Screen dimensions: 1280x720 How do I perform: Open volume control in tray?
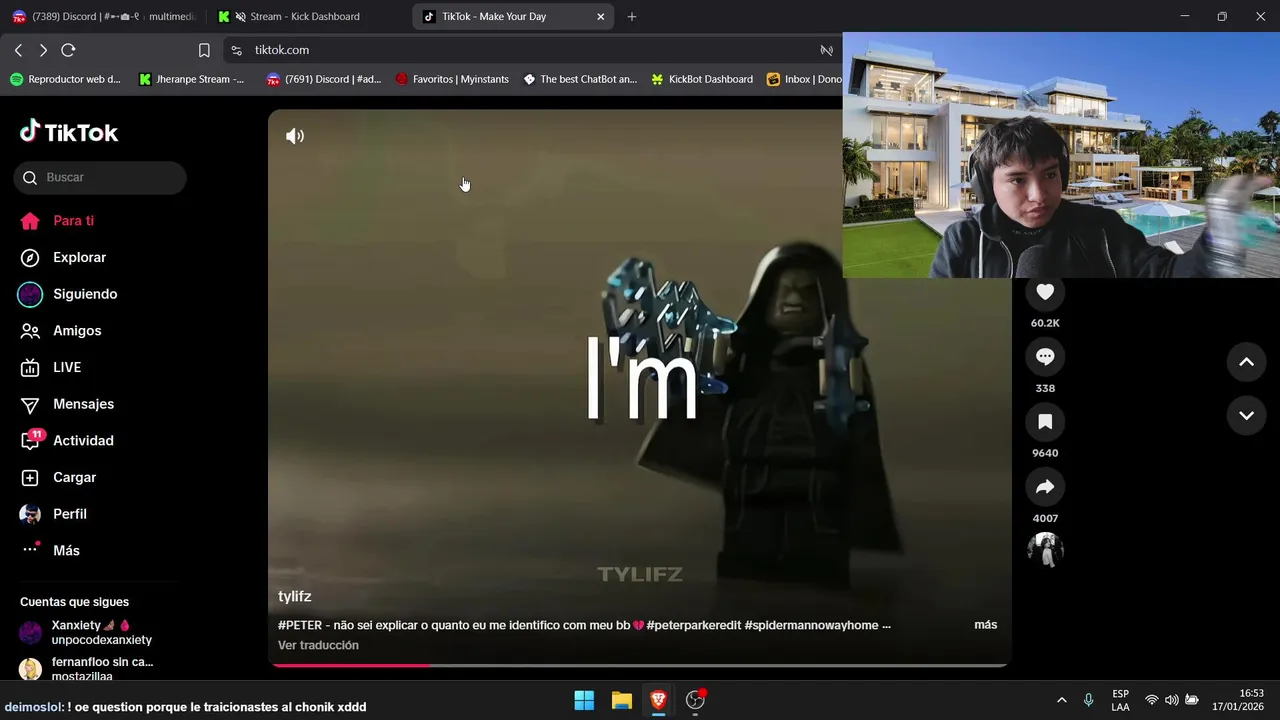[1172, 700]
